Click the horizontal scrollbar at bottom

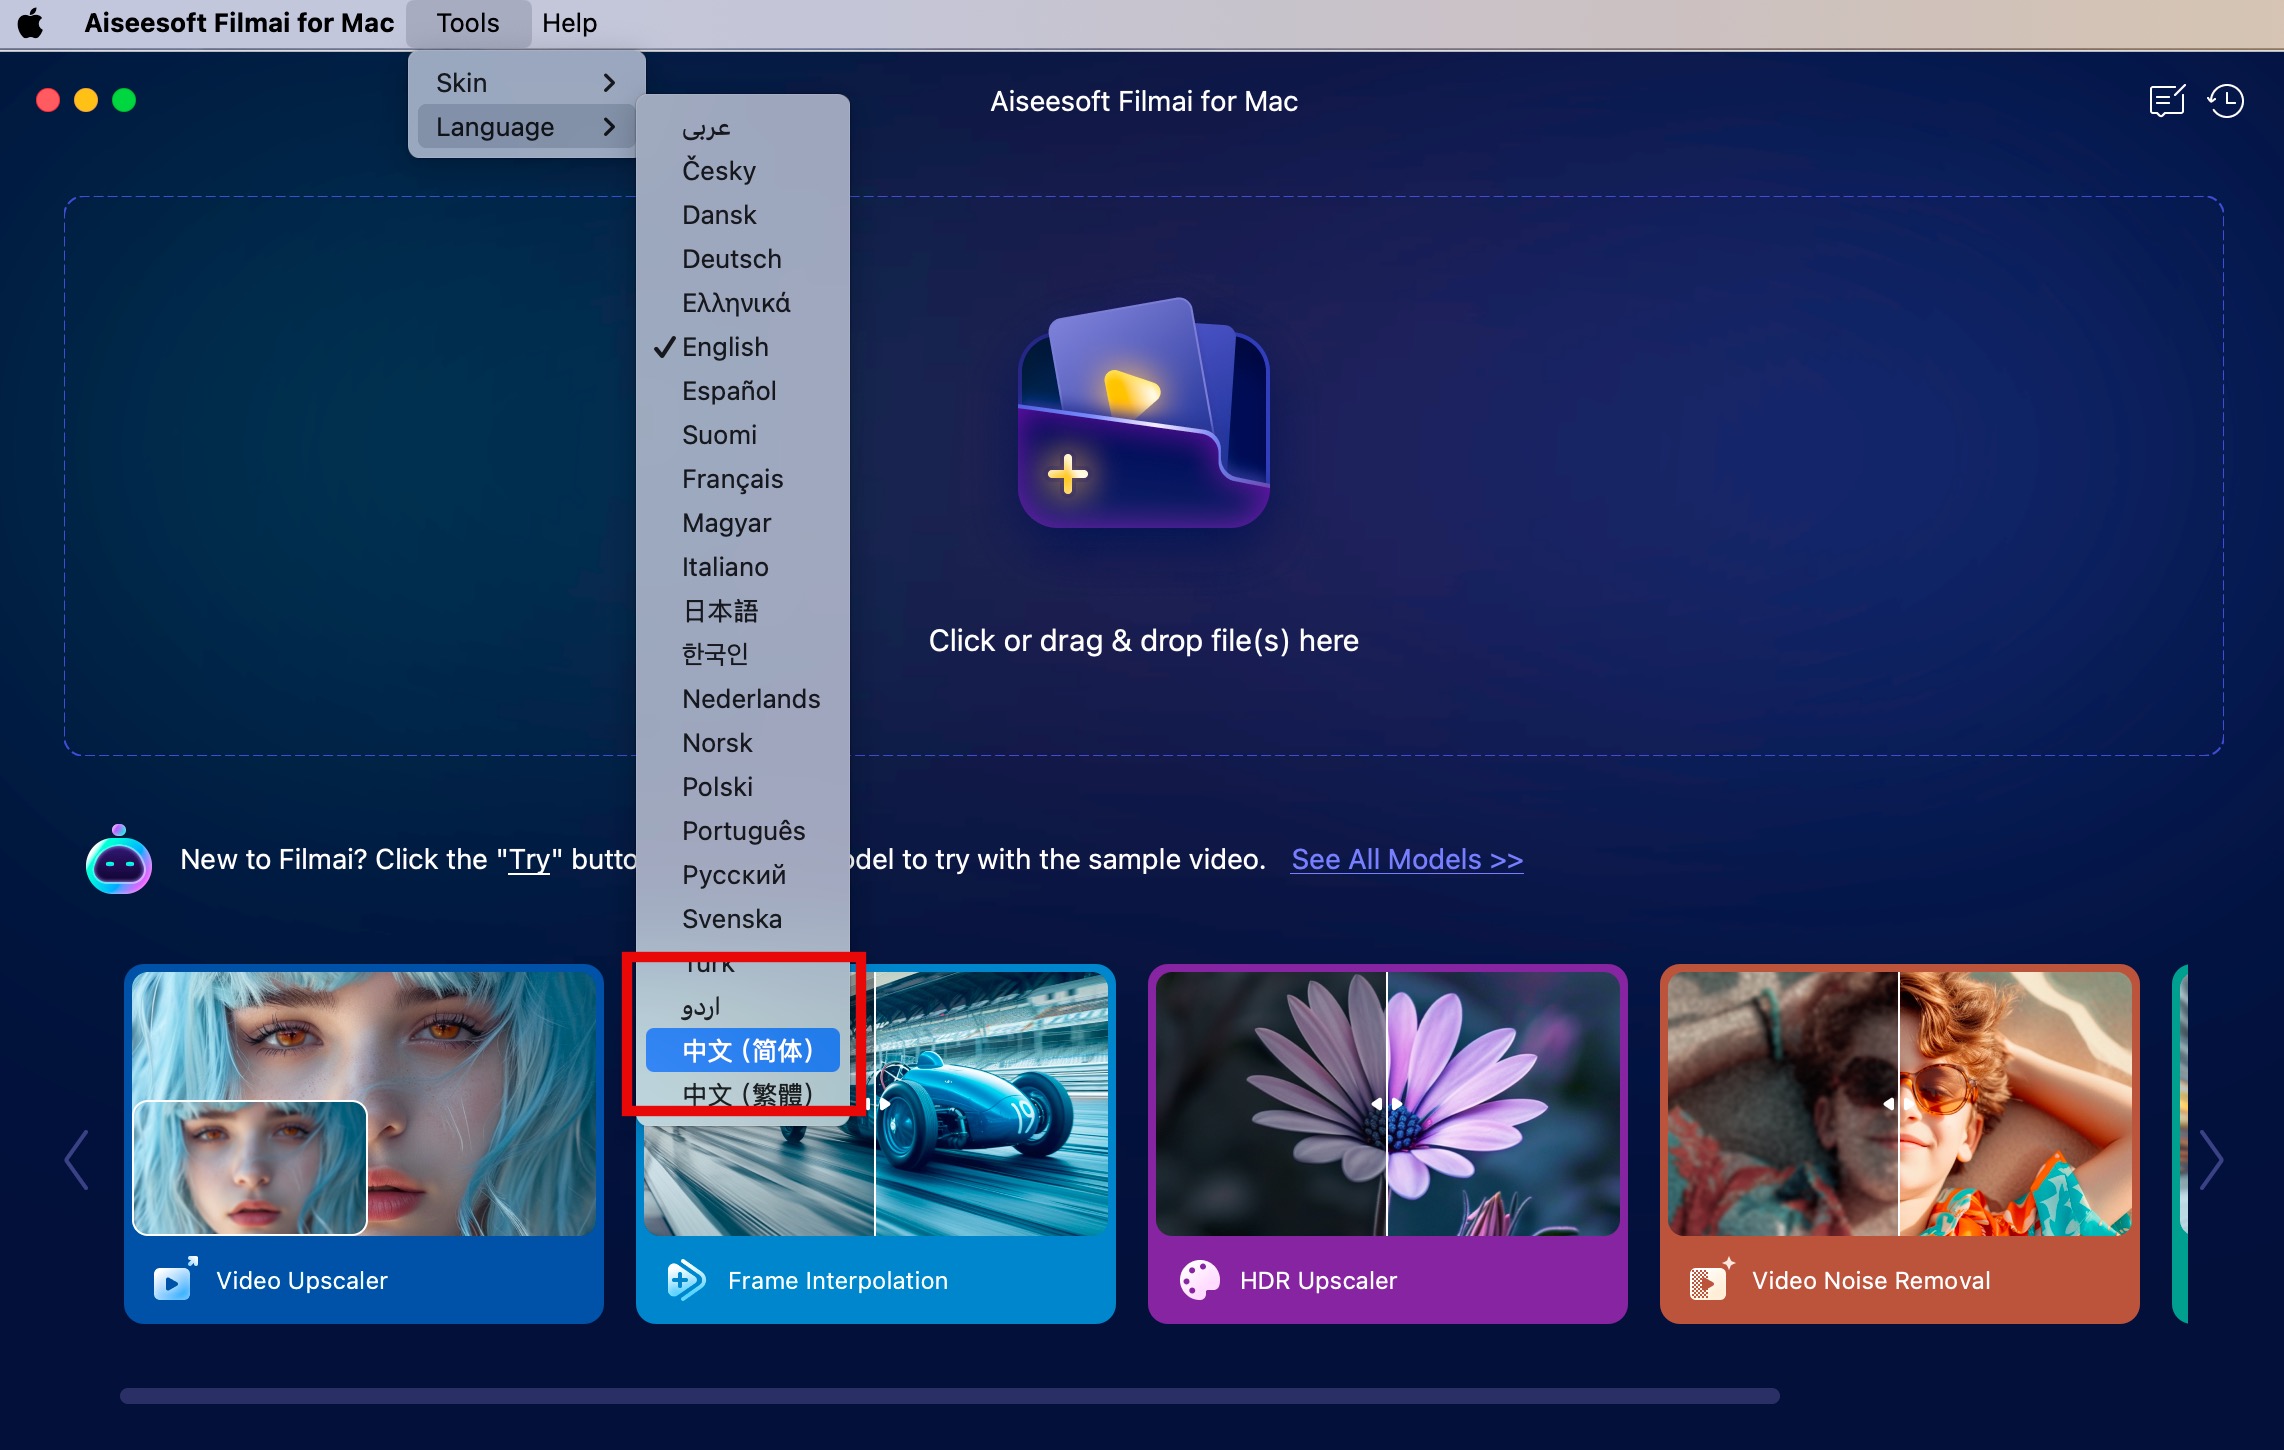click(x=948, y=1395)
